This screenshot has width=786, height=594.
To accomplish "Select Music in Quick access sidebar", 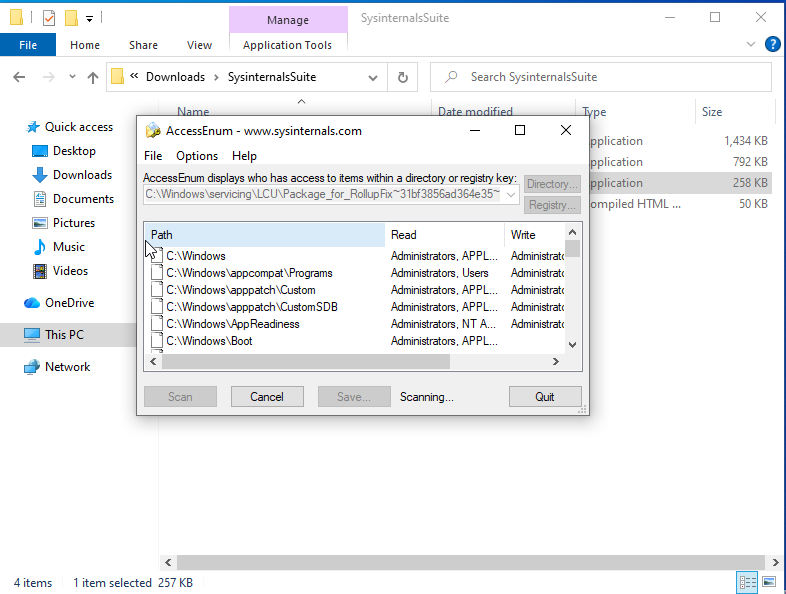I will [68, 247].
